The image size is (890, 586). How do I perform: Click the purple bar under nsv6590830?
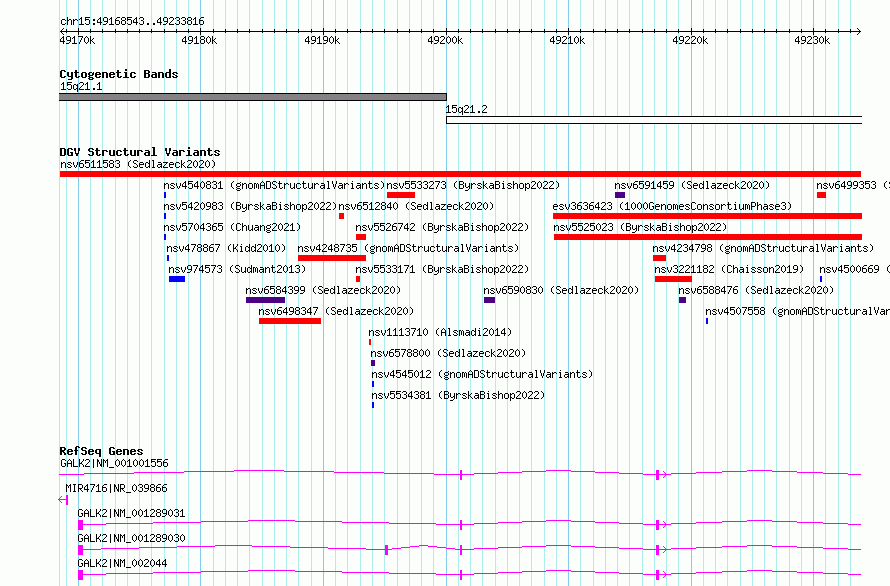(x=490, y=300)
